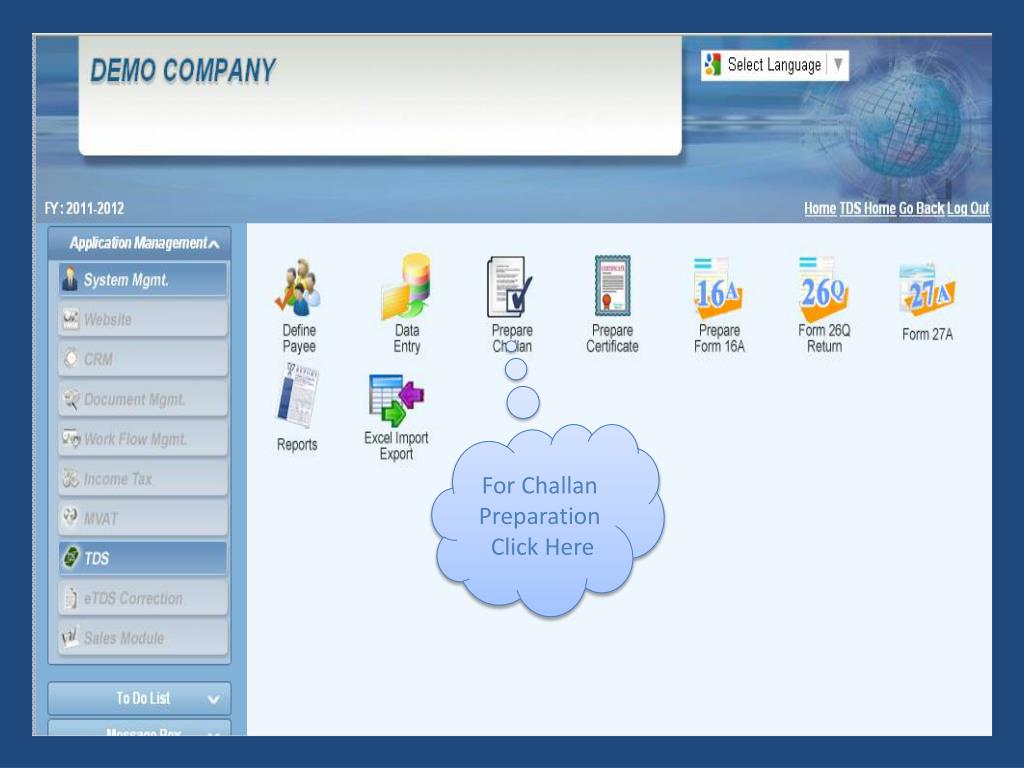Open the Reports icon
This screenshot has width=1024, height=768.
click(298, 396)
